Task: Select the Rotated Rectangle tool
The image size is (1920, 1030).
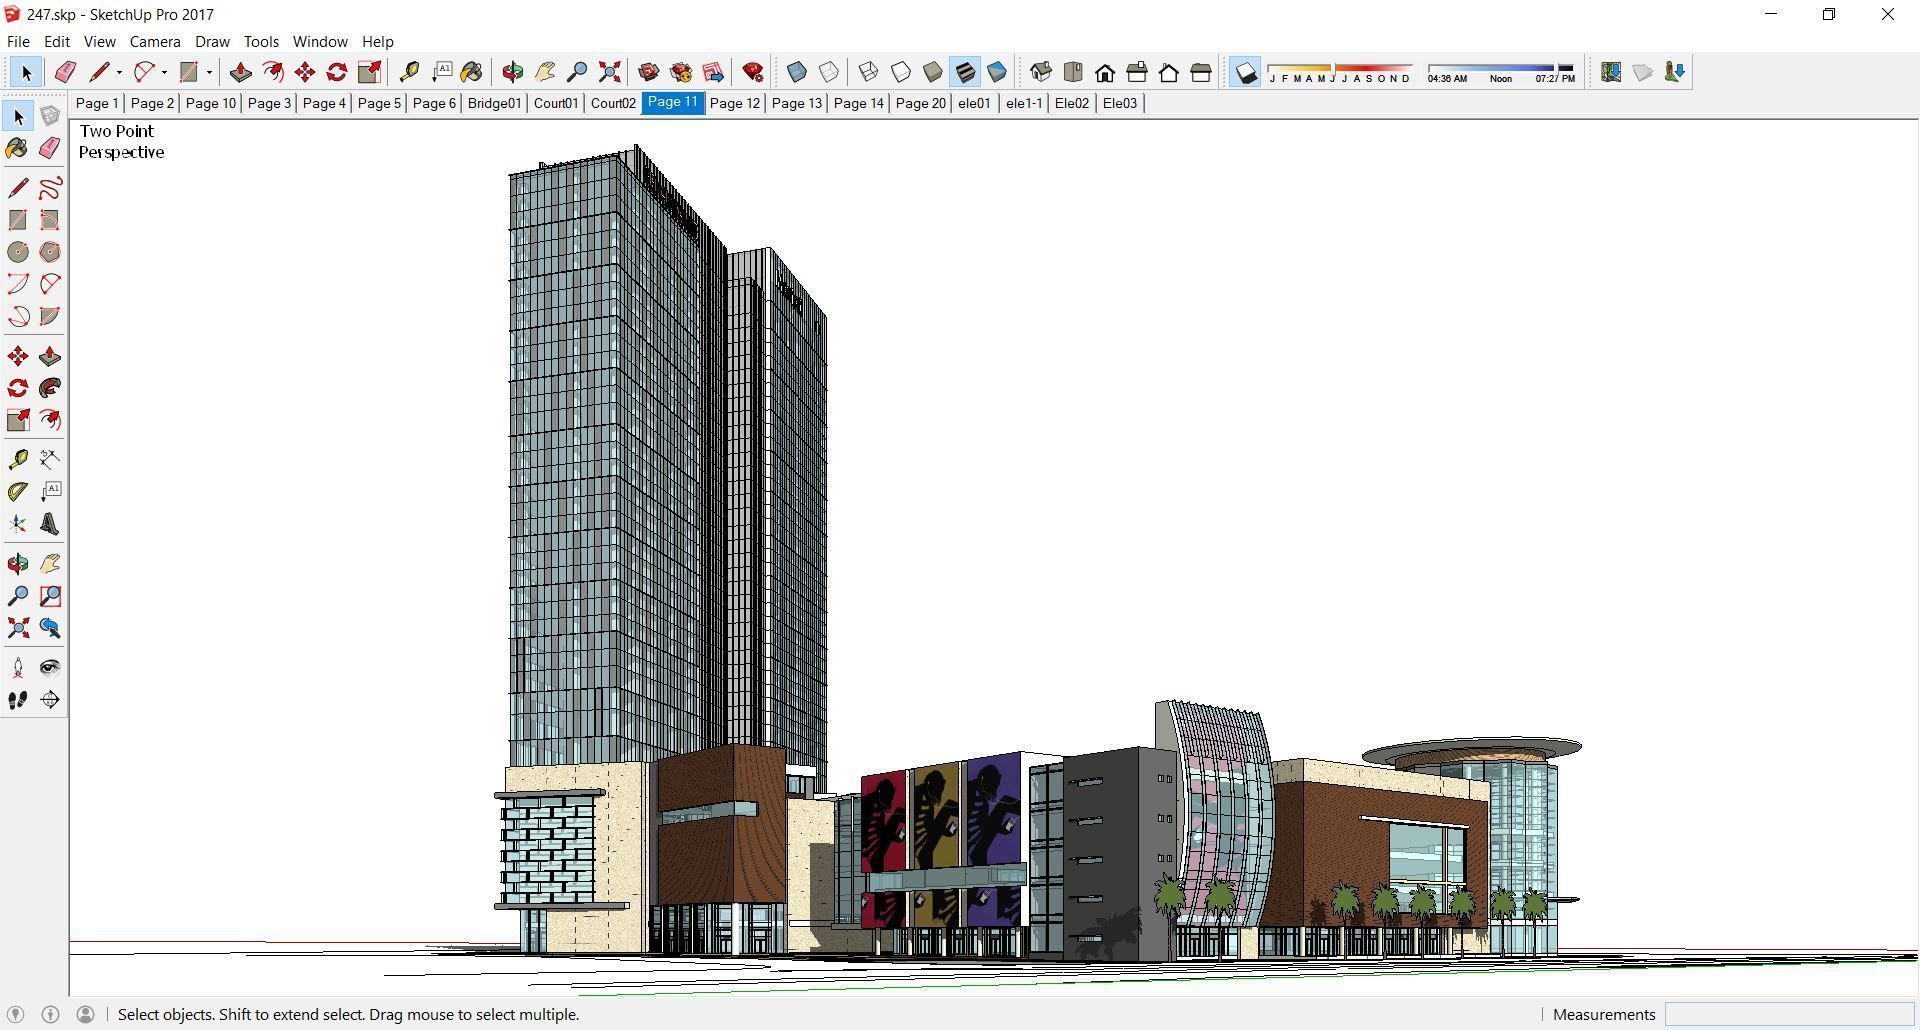Action: (x=50, y=220)
